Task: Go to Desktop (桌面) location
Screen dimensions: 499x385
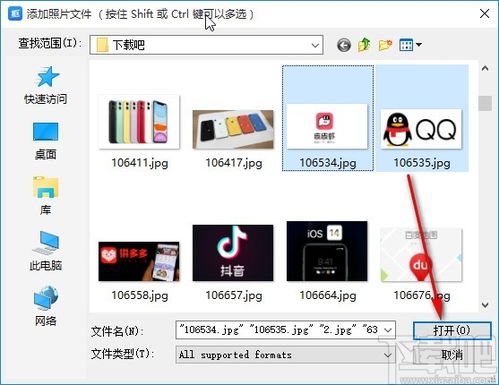Action: 46,141
